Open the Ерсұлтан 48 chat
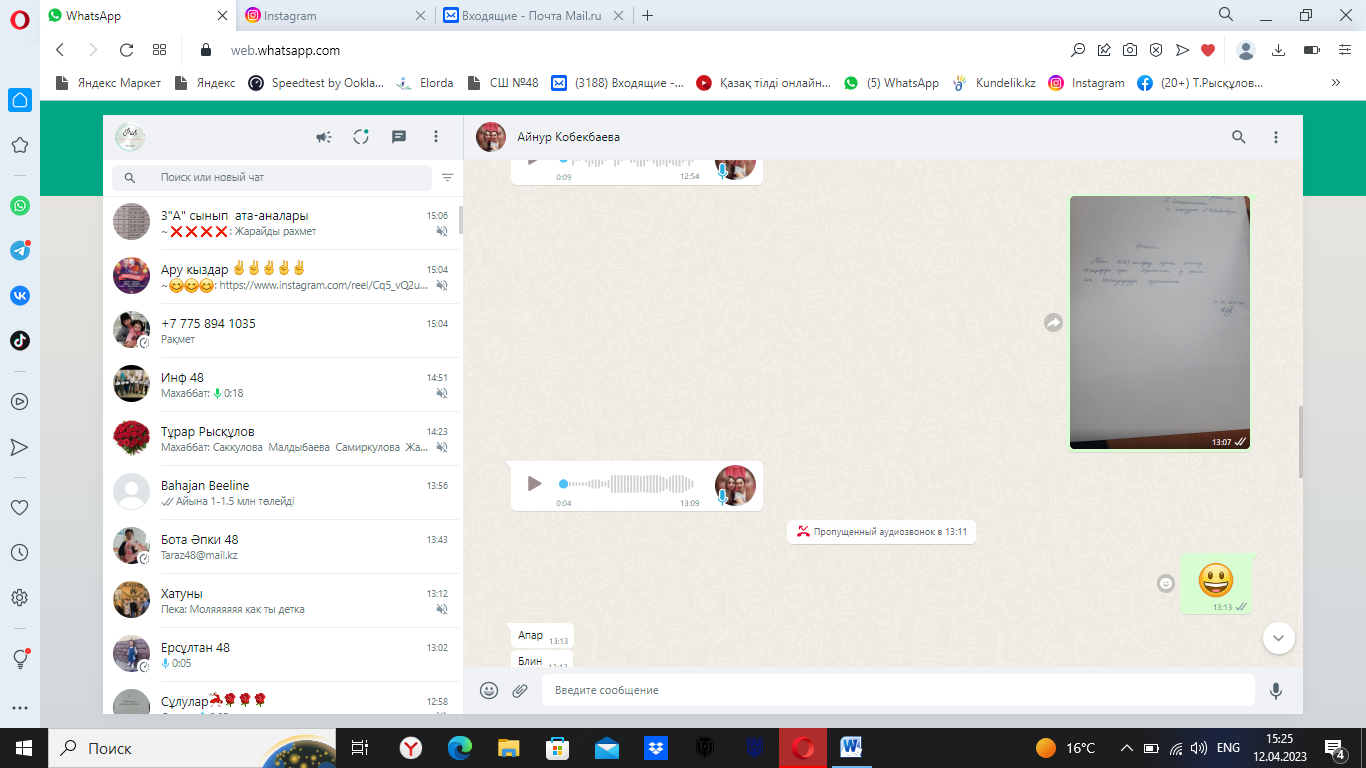The image size is (1366, 768). coord(283,655)
